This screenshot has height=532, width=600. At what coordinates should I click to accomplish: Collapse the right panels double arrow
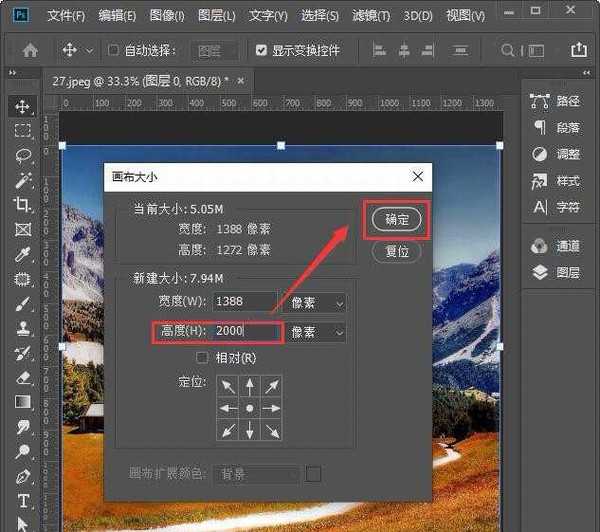[587, 73]
